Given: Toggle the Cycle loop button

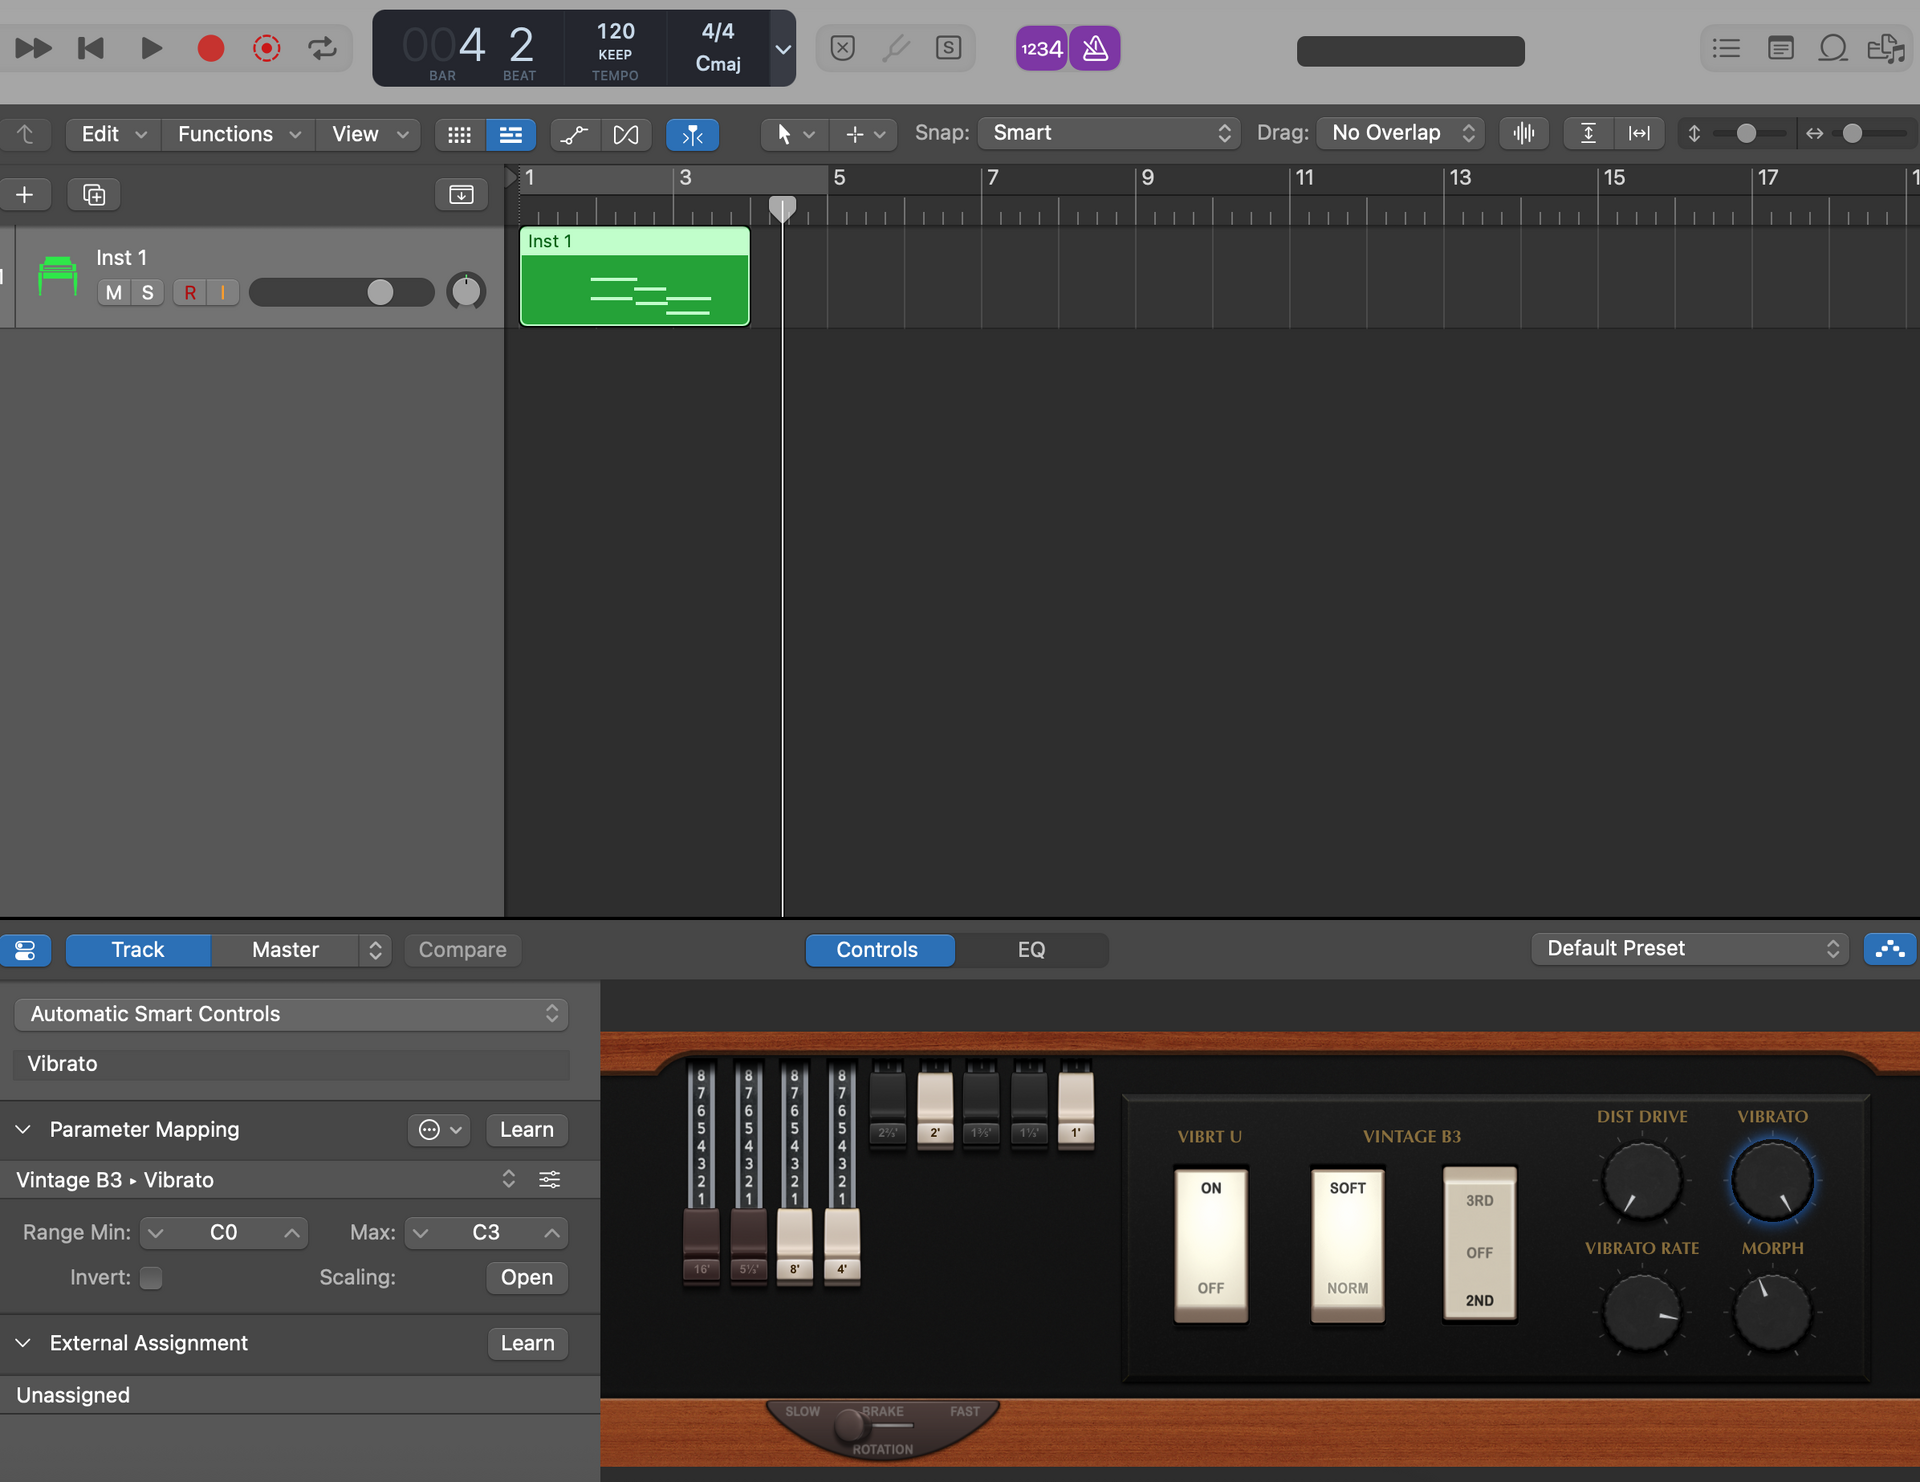Looking at the screenshot, I should click(x=322, y=48).
